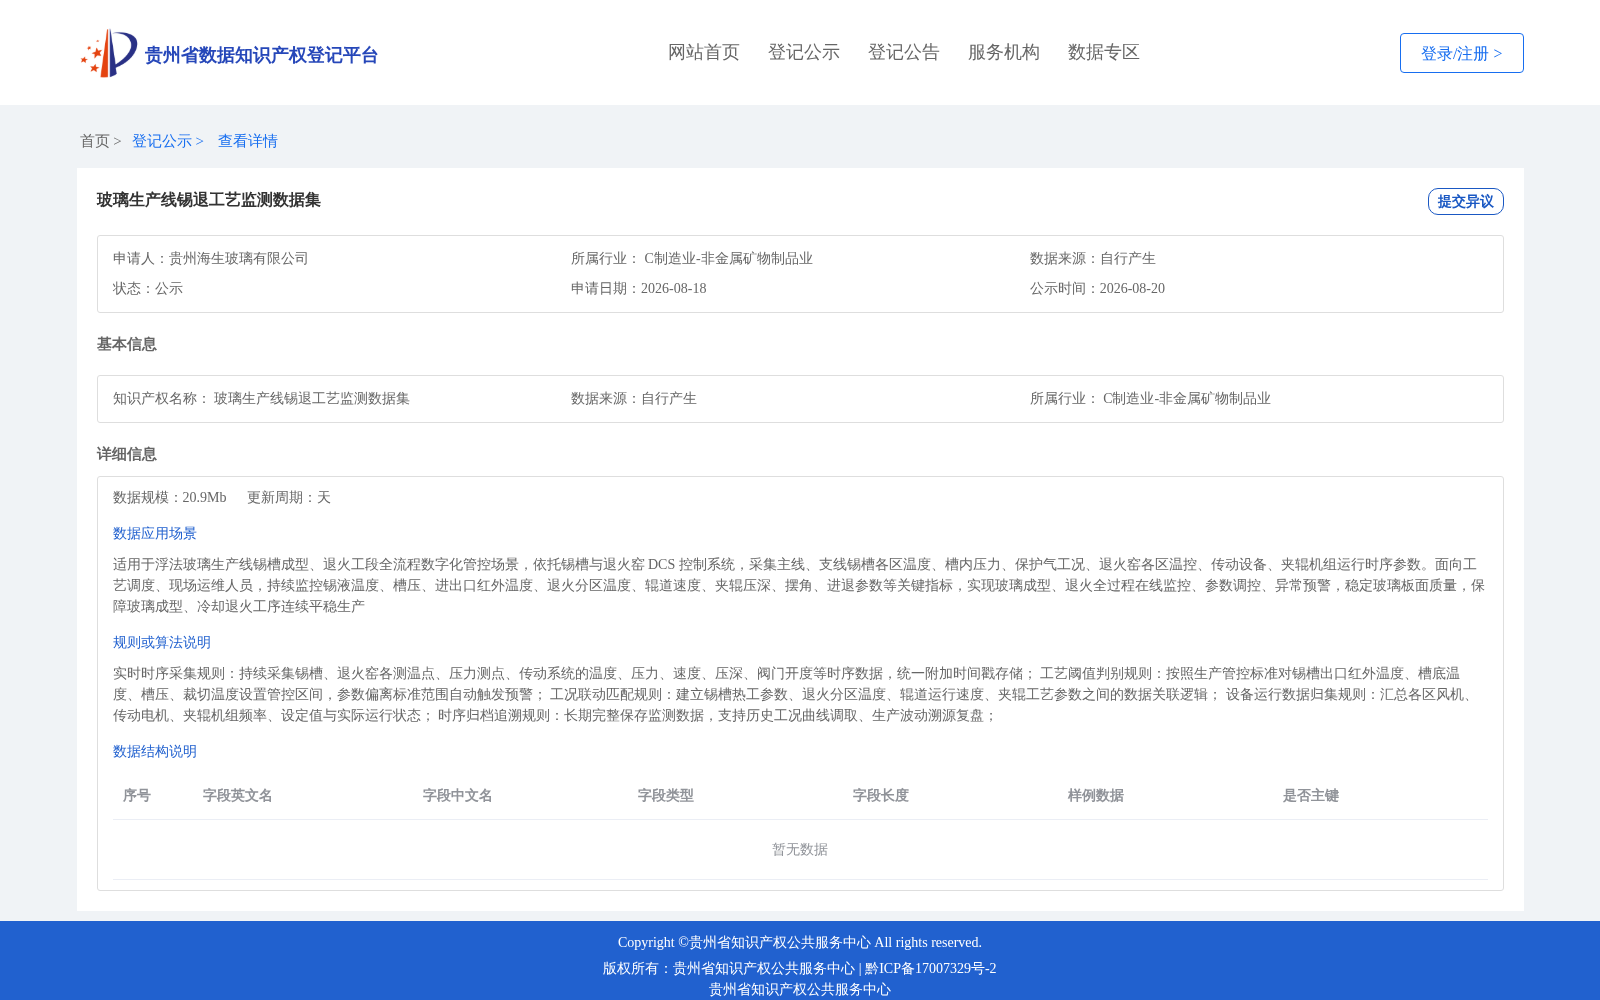Click 数据来源:自行产生 in the applicant box
The height and width of the screenshot is (1000, 1600).
tap(1093, 258)
